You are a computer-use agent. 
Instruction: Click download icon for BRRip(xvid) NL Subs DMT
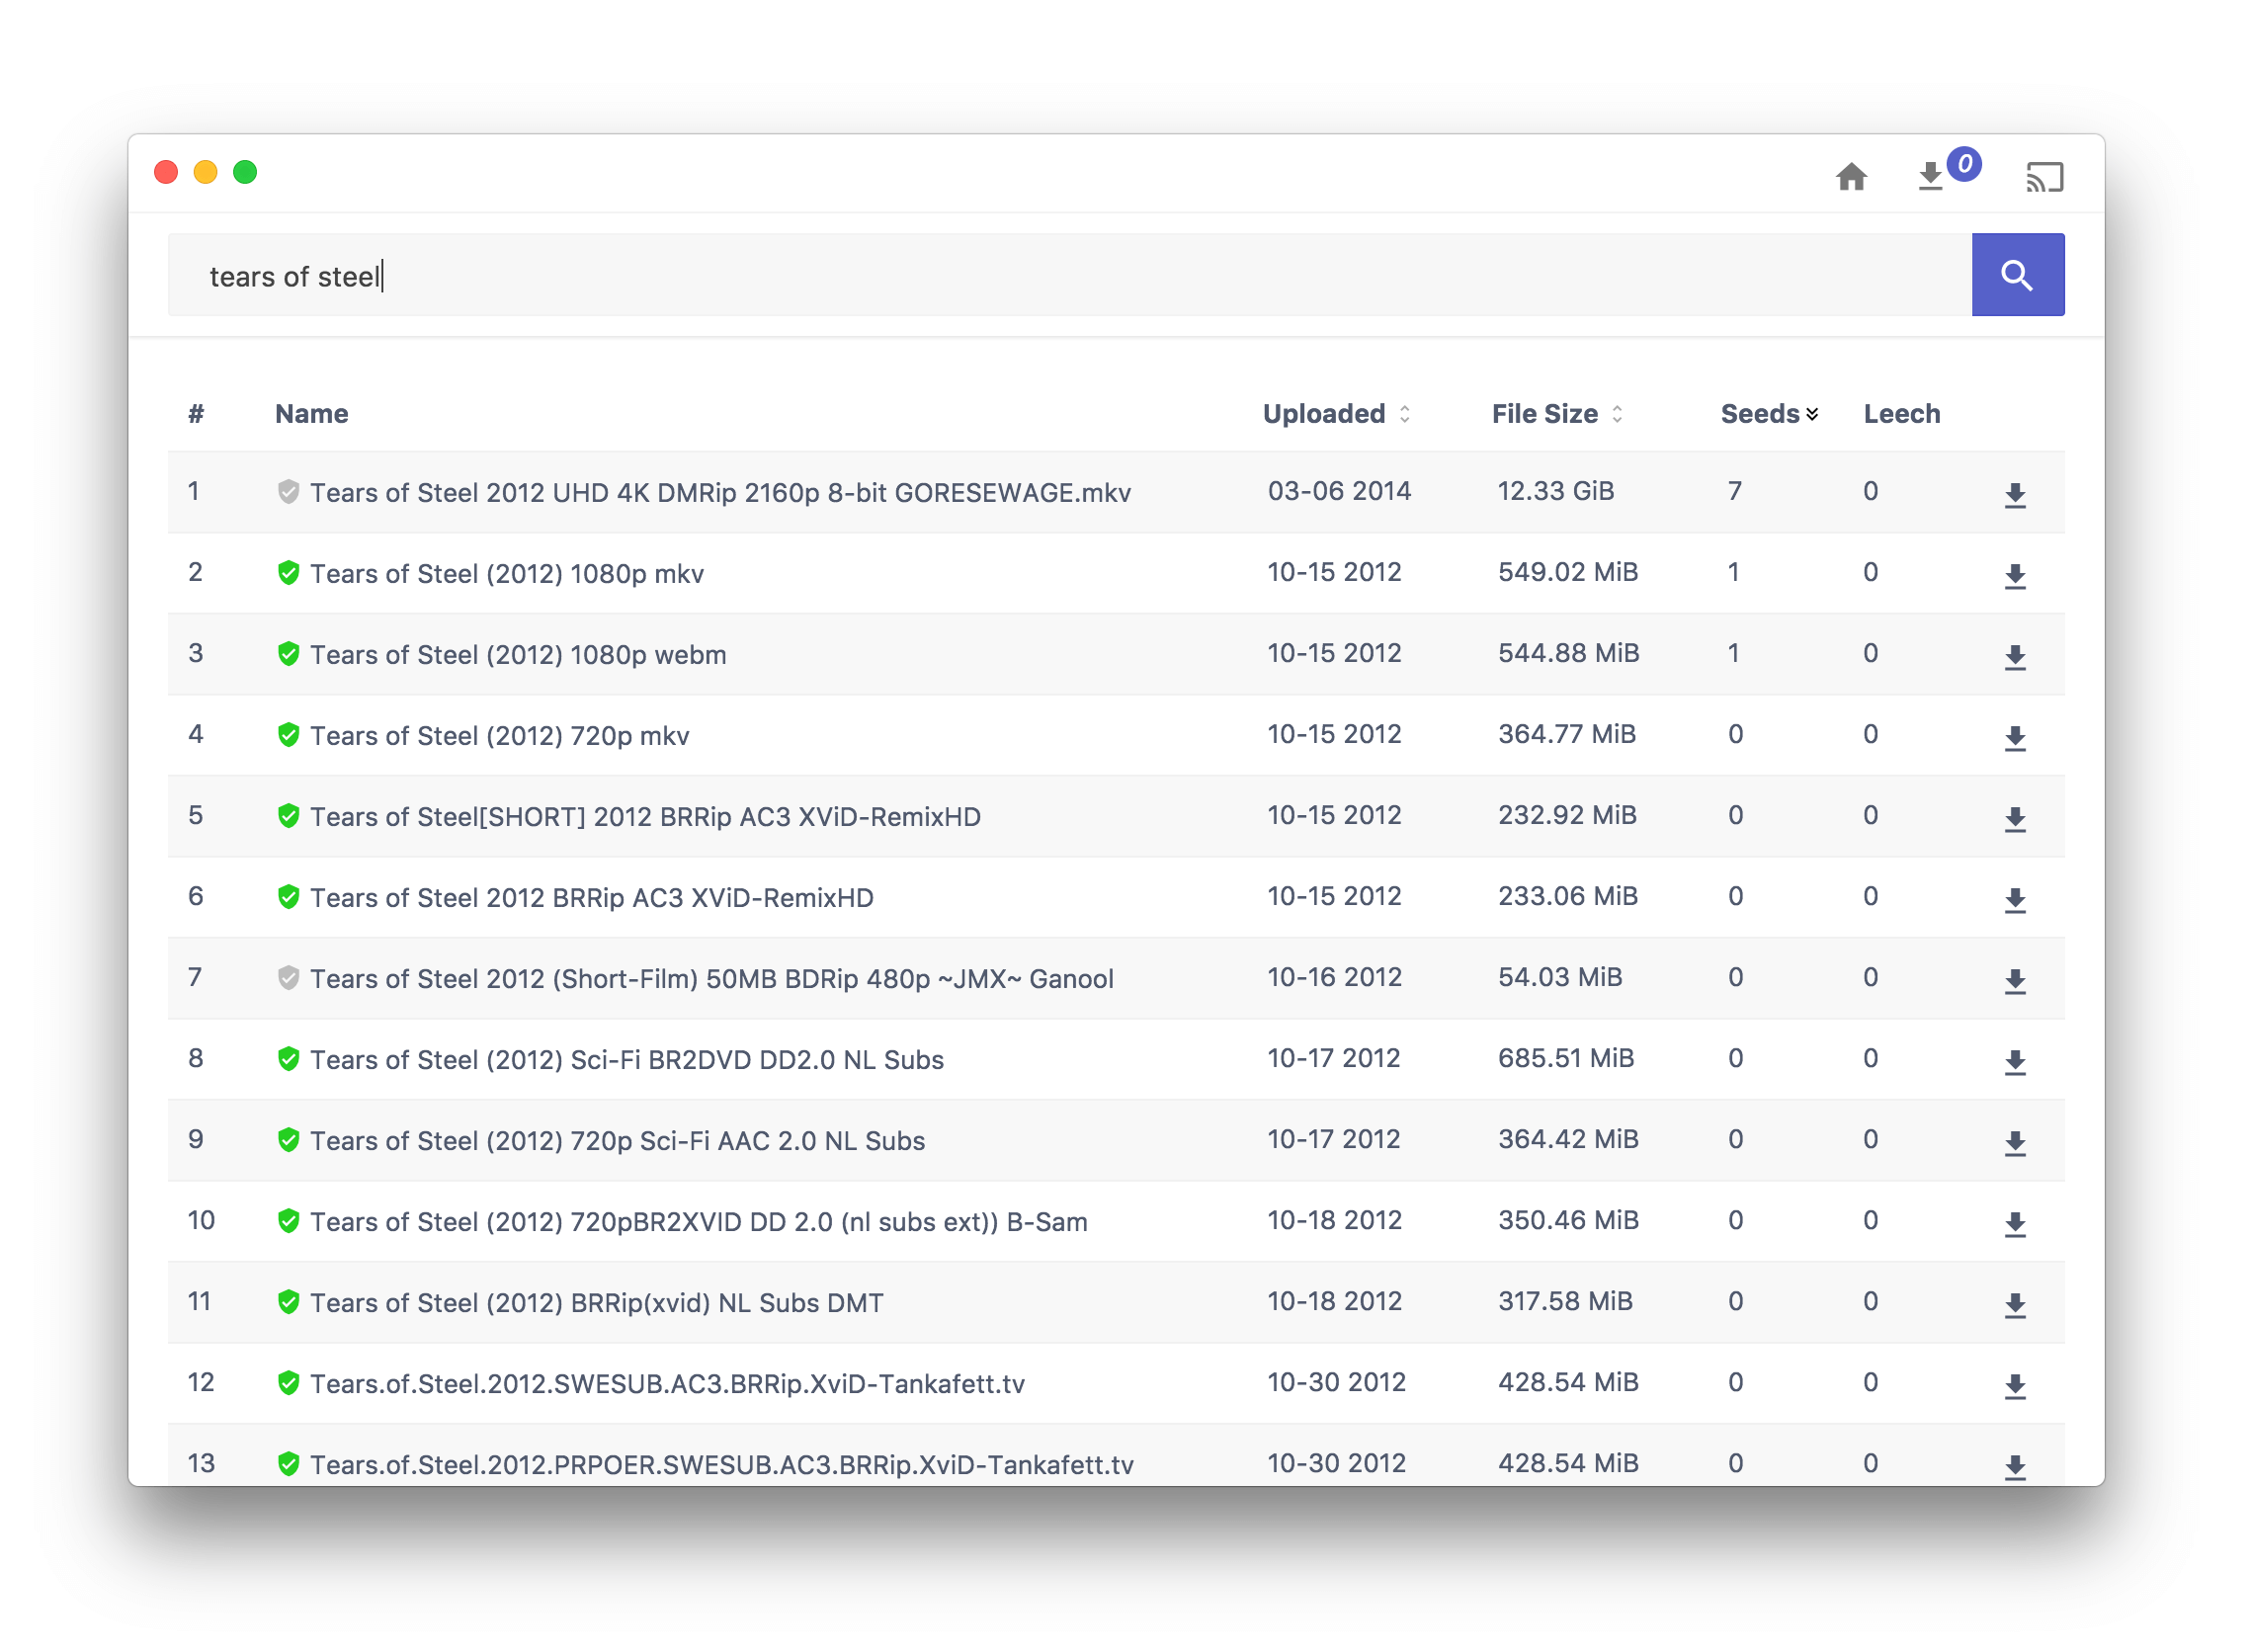pos(2014,1304)
